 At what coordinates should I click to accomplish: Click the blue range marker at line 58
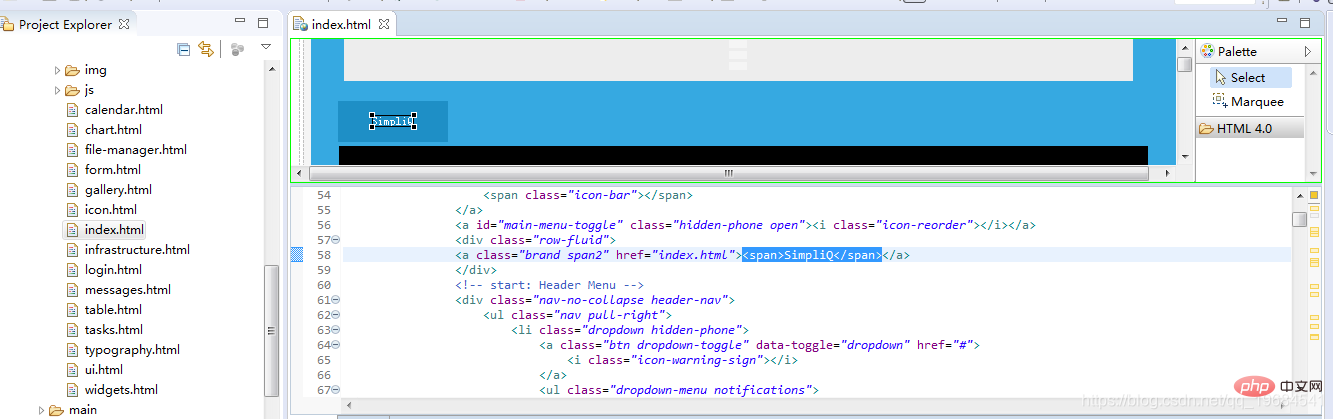(x=297, y=255)
